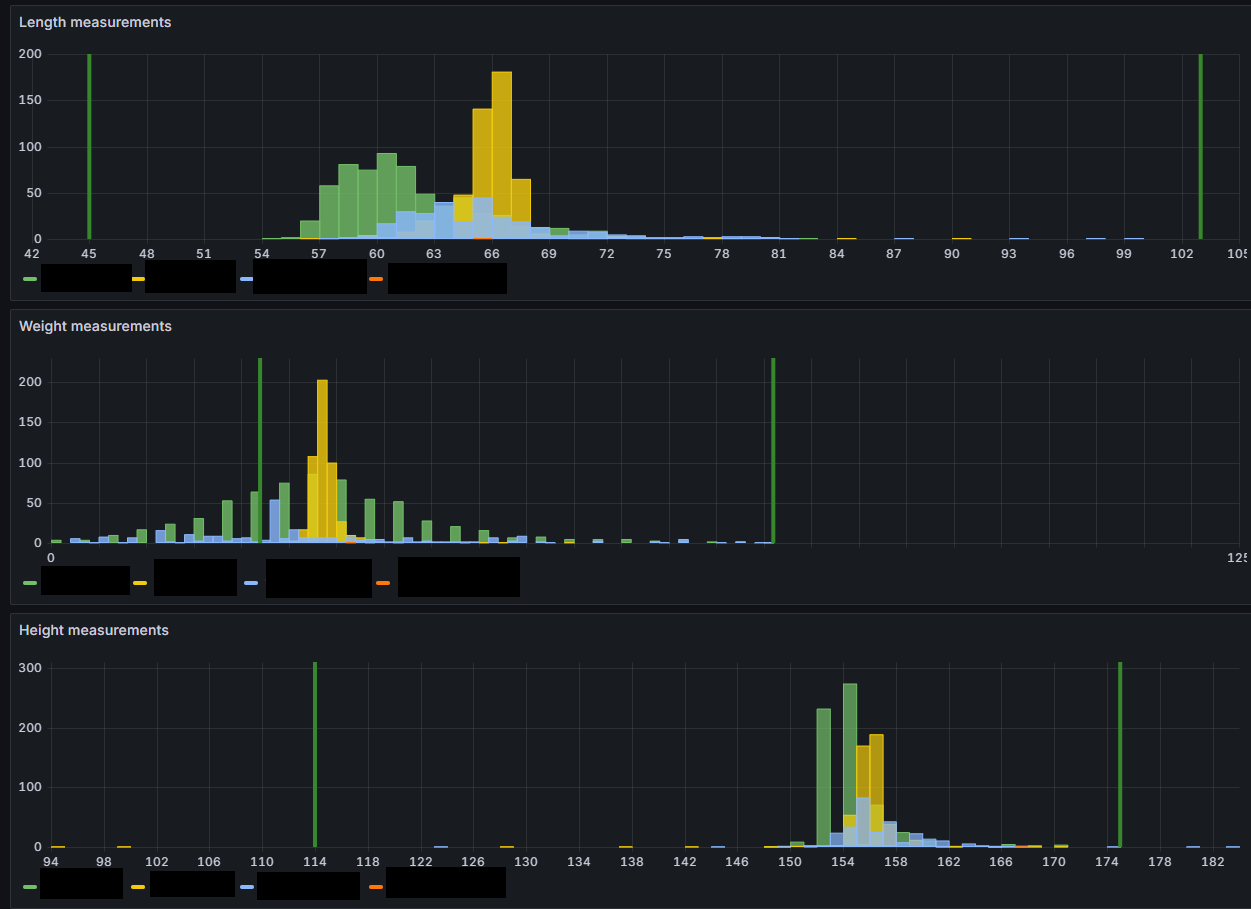Click green threshold line at 45 in Length chart
The image size is (1251, 909).
tap(89, 147)
